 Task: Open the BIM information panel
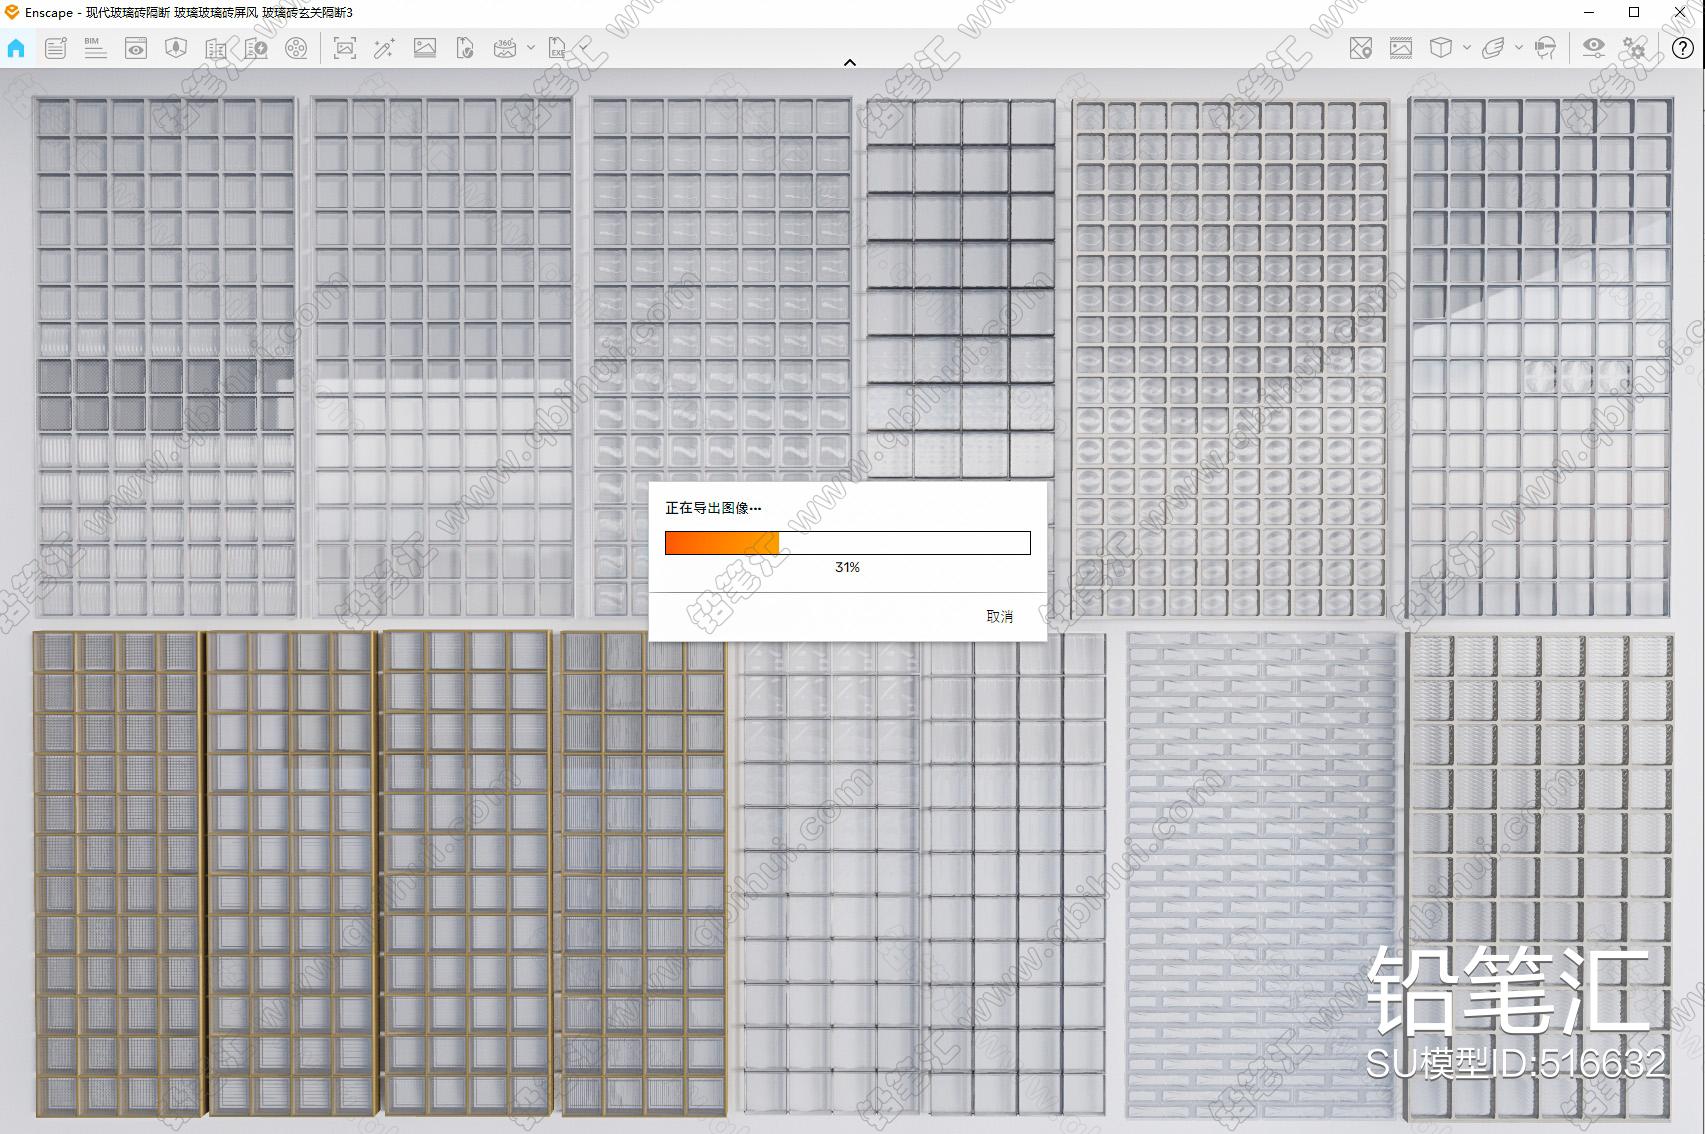pyautogui.click(x=95, y=48)
